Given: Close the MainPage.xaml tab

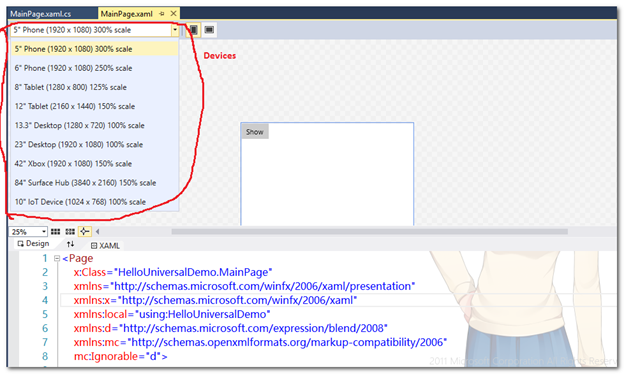Looking at the screenshot, I should coord(174,14).
